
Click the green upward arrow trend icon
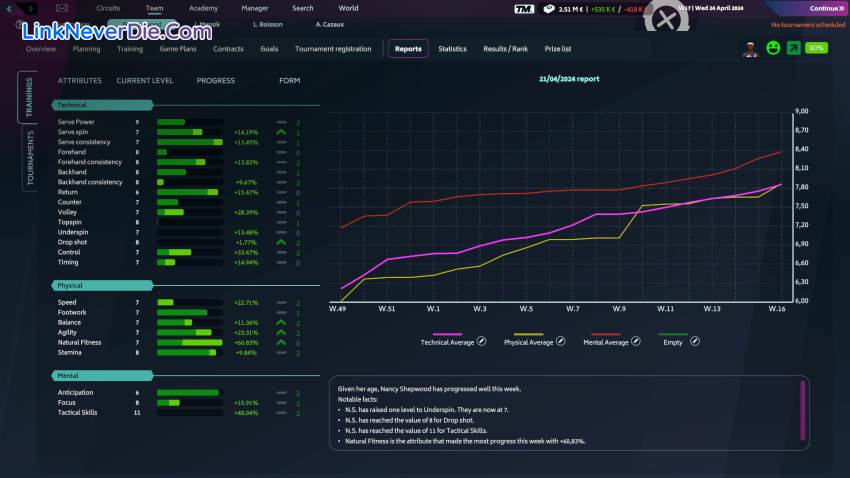pos(793,48)
